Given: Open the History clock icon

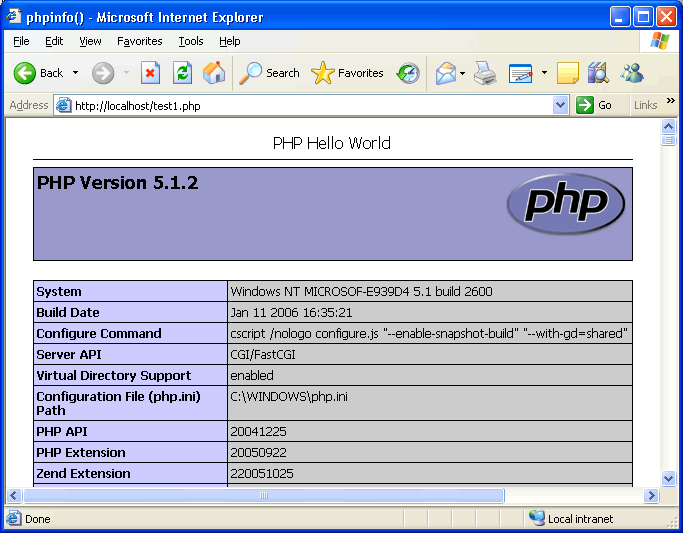Looking at the screenshot, I should 408,73.
